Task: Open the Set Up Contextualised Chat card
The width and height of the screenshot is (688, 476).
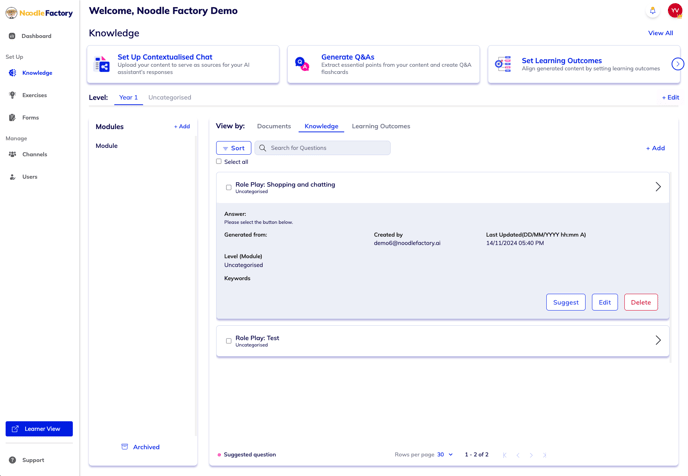Action: tap(183, 64)
